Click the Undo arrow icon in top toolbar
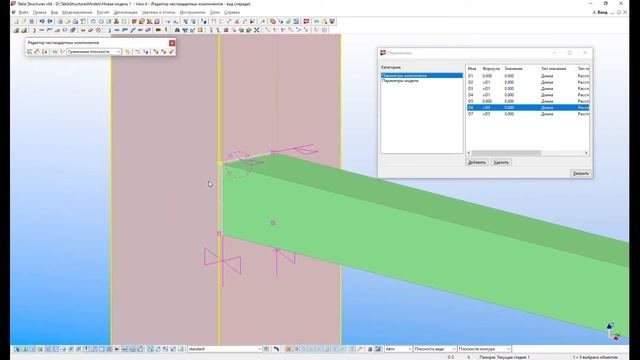This screenshot has height=360, width=640. click(x=42, y=21)
